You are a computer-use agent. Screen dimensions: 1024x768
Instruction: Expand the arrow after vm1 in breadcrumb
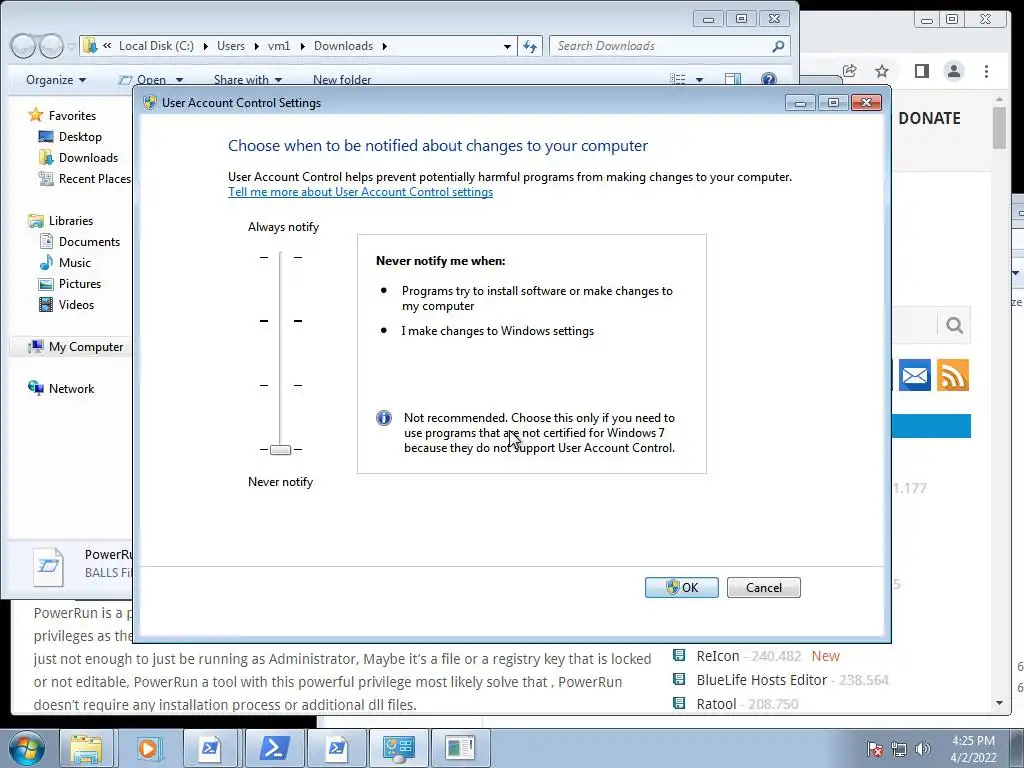(302, 46)
